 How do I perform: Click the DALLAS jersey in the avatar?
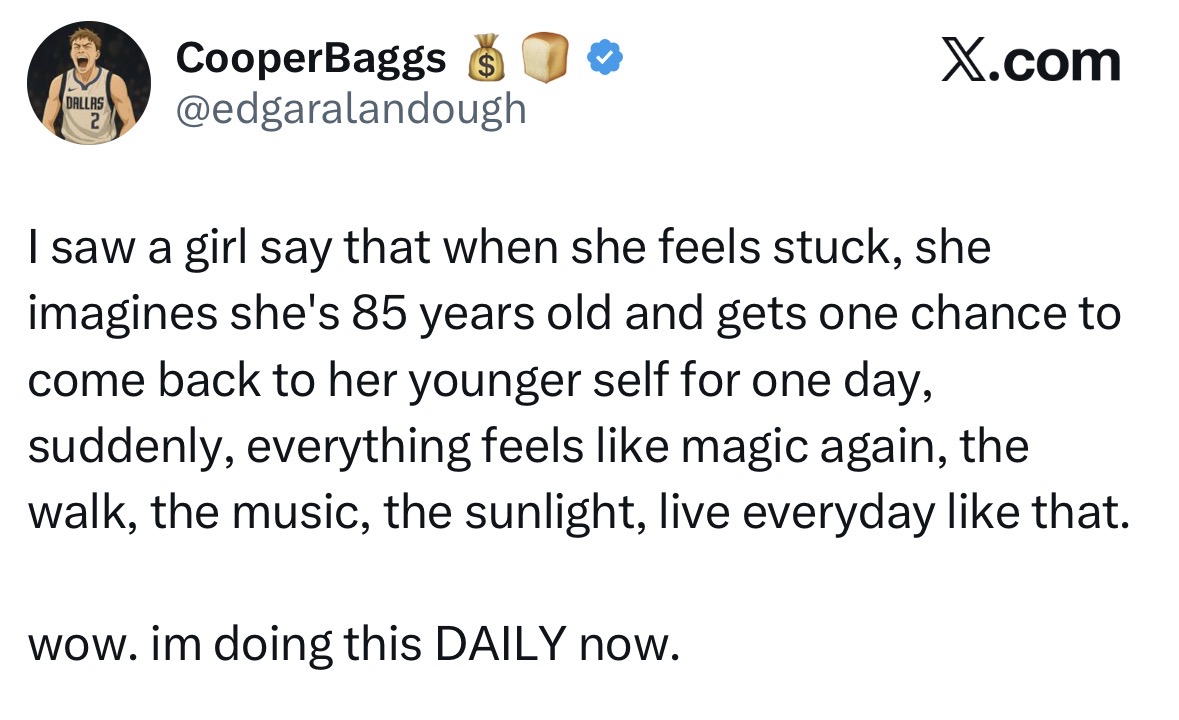click(88, 113)
